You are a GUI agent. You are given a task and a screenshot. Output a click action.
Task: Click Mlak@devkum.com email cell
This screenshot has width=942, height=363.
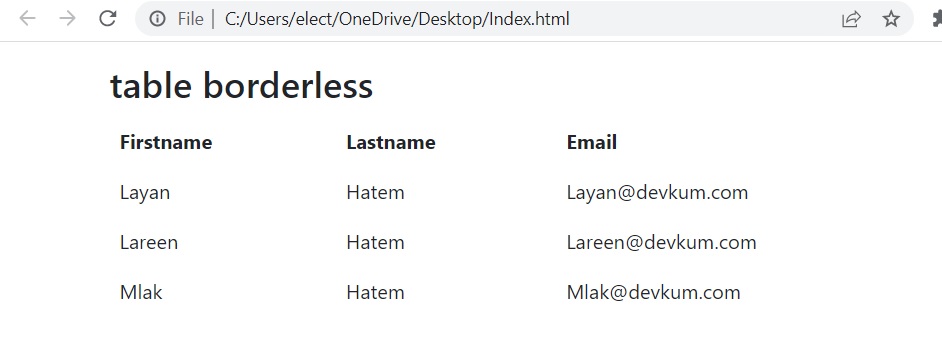point(654,293)
